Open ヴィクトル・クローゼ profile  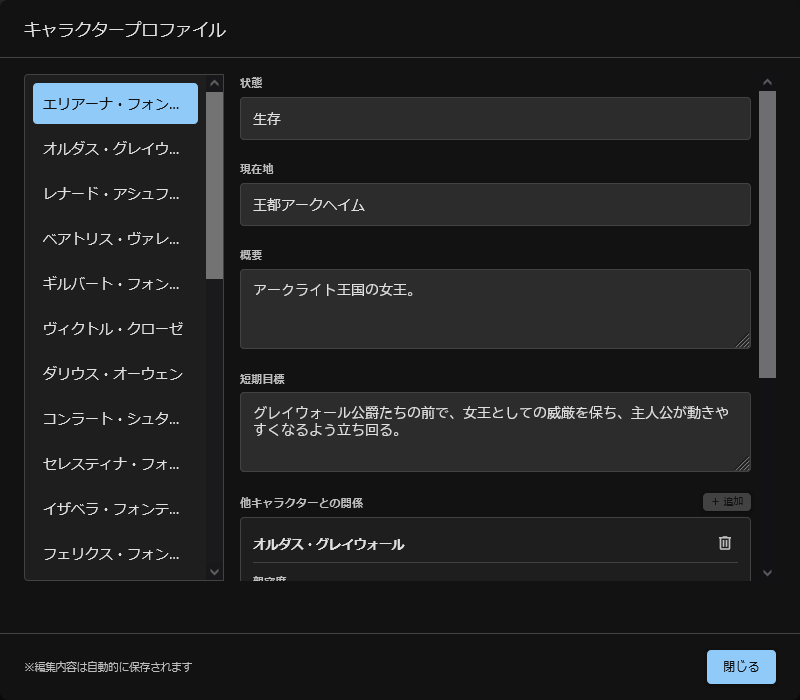tap(115, 329)
